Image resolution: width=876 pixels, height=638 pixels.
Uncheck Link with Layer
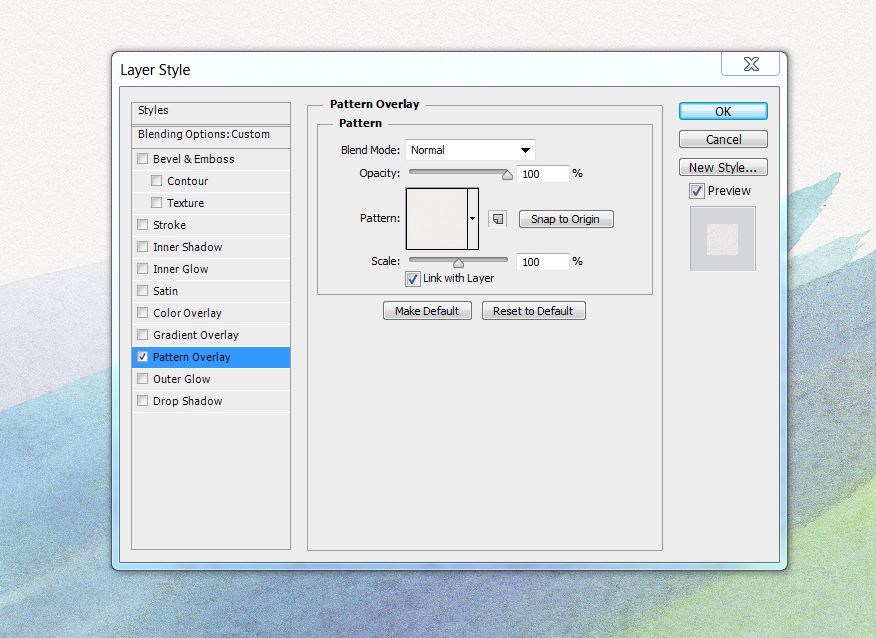point(413,278)
